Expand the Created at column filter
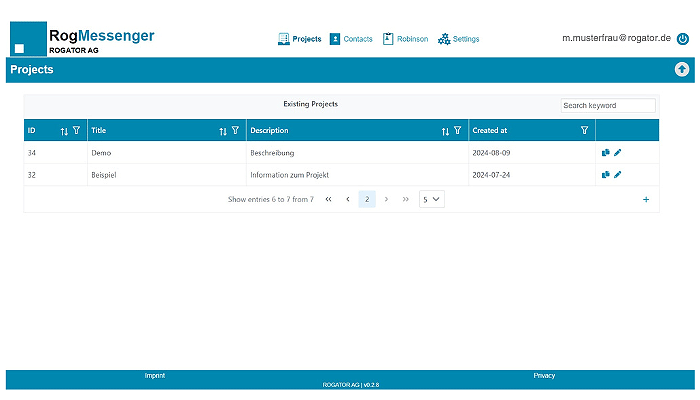This screenshot has width=700, height=400. pyautogui.click(x=584, y=130)
